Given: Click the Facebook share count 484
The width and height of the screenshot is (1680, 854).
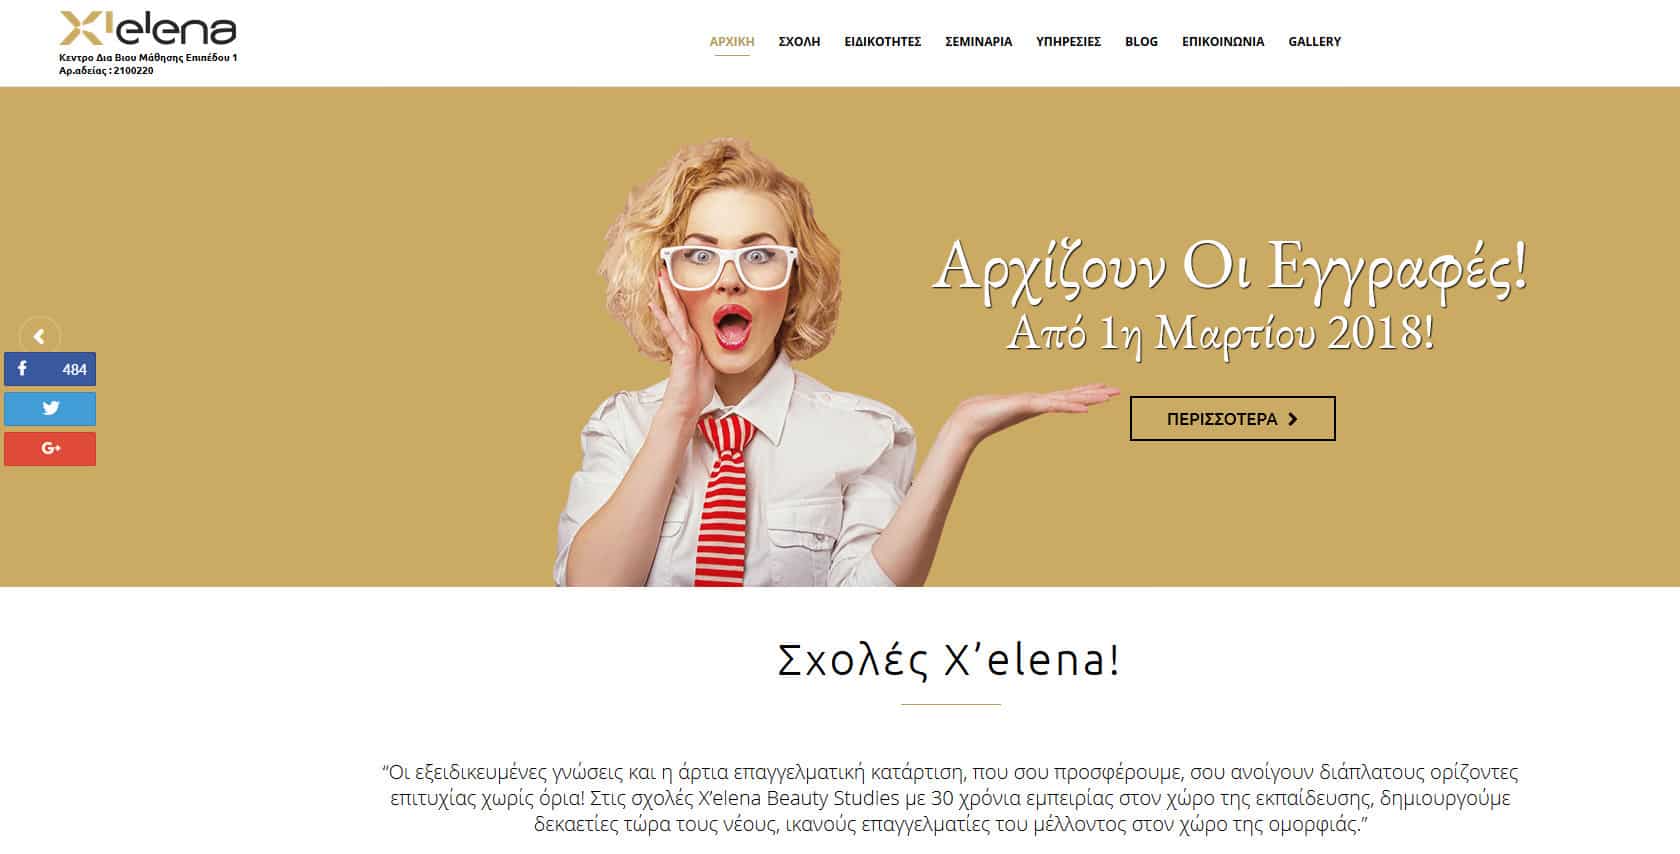Looking at the screenshot, I should [x=74, y=369].
